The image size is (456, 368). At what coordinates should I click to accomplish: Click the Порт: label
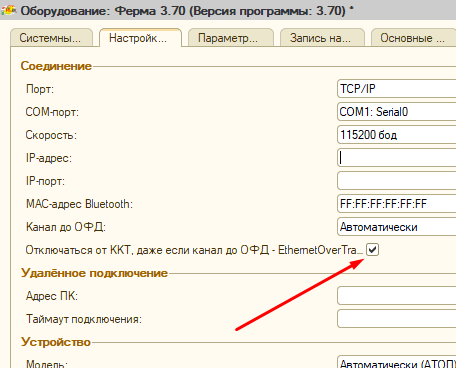click(40, 89)
